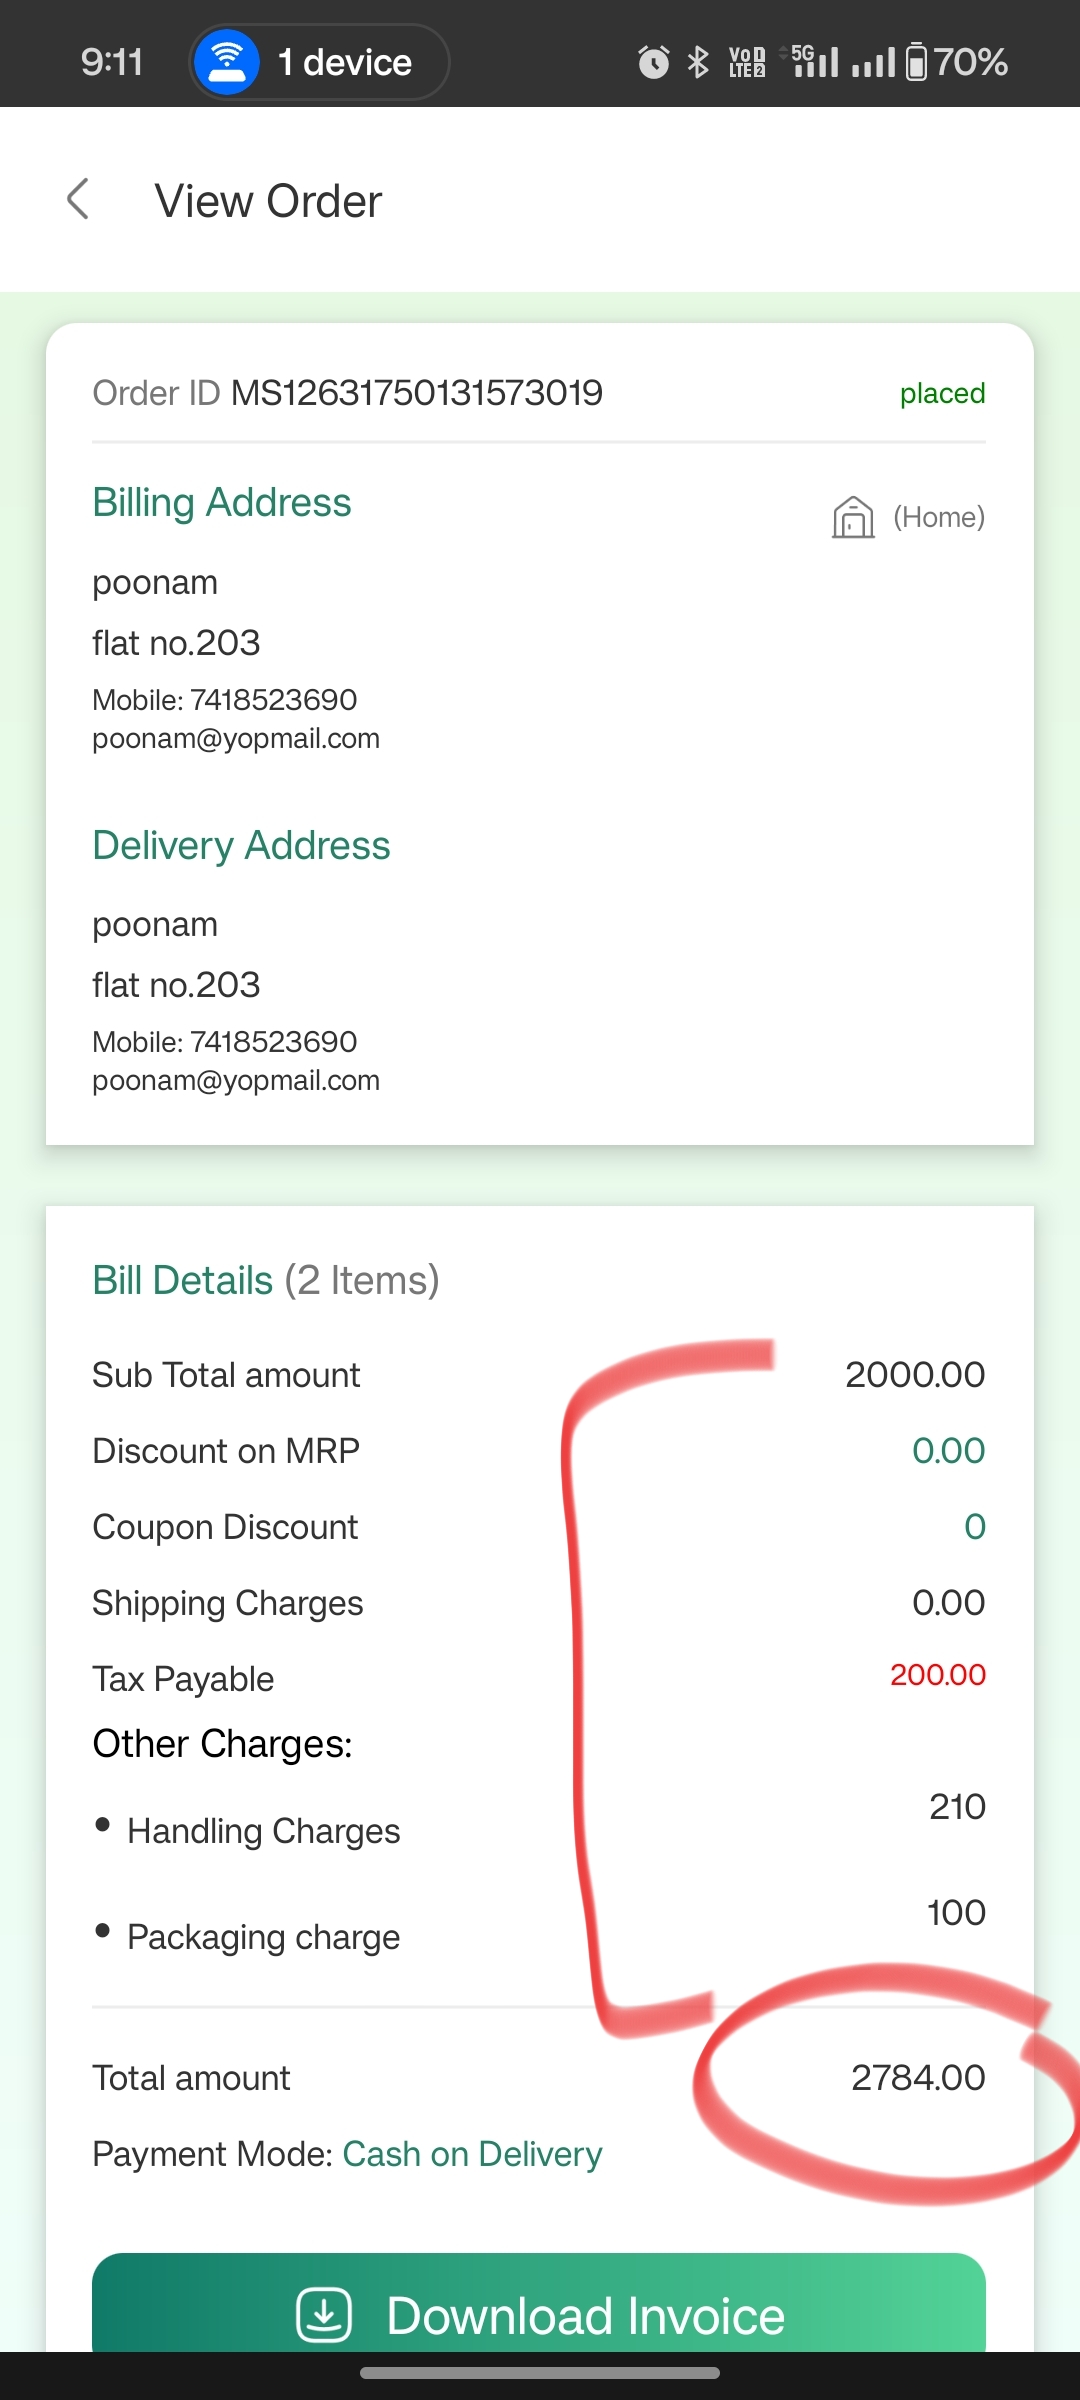Tap the Delivery Address heading
Image resolution: width=1080 pixels, height=2400 pixels.
(x=241, y=845)
